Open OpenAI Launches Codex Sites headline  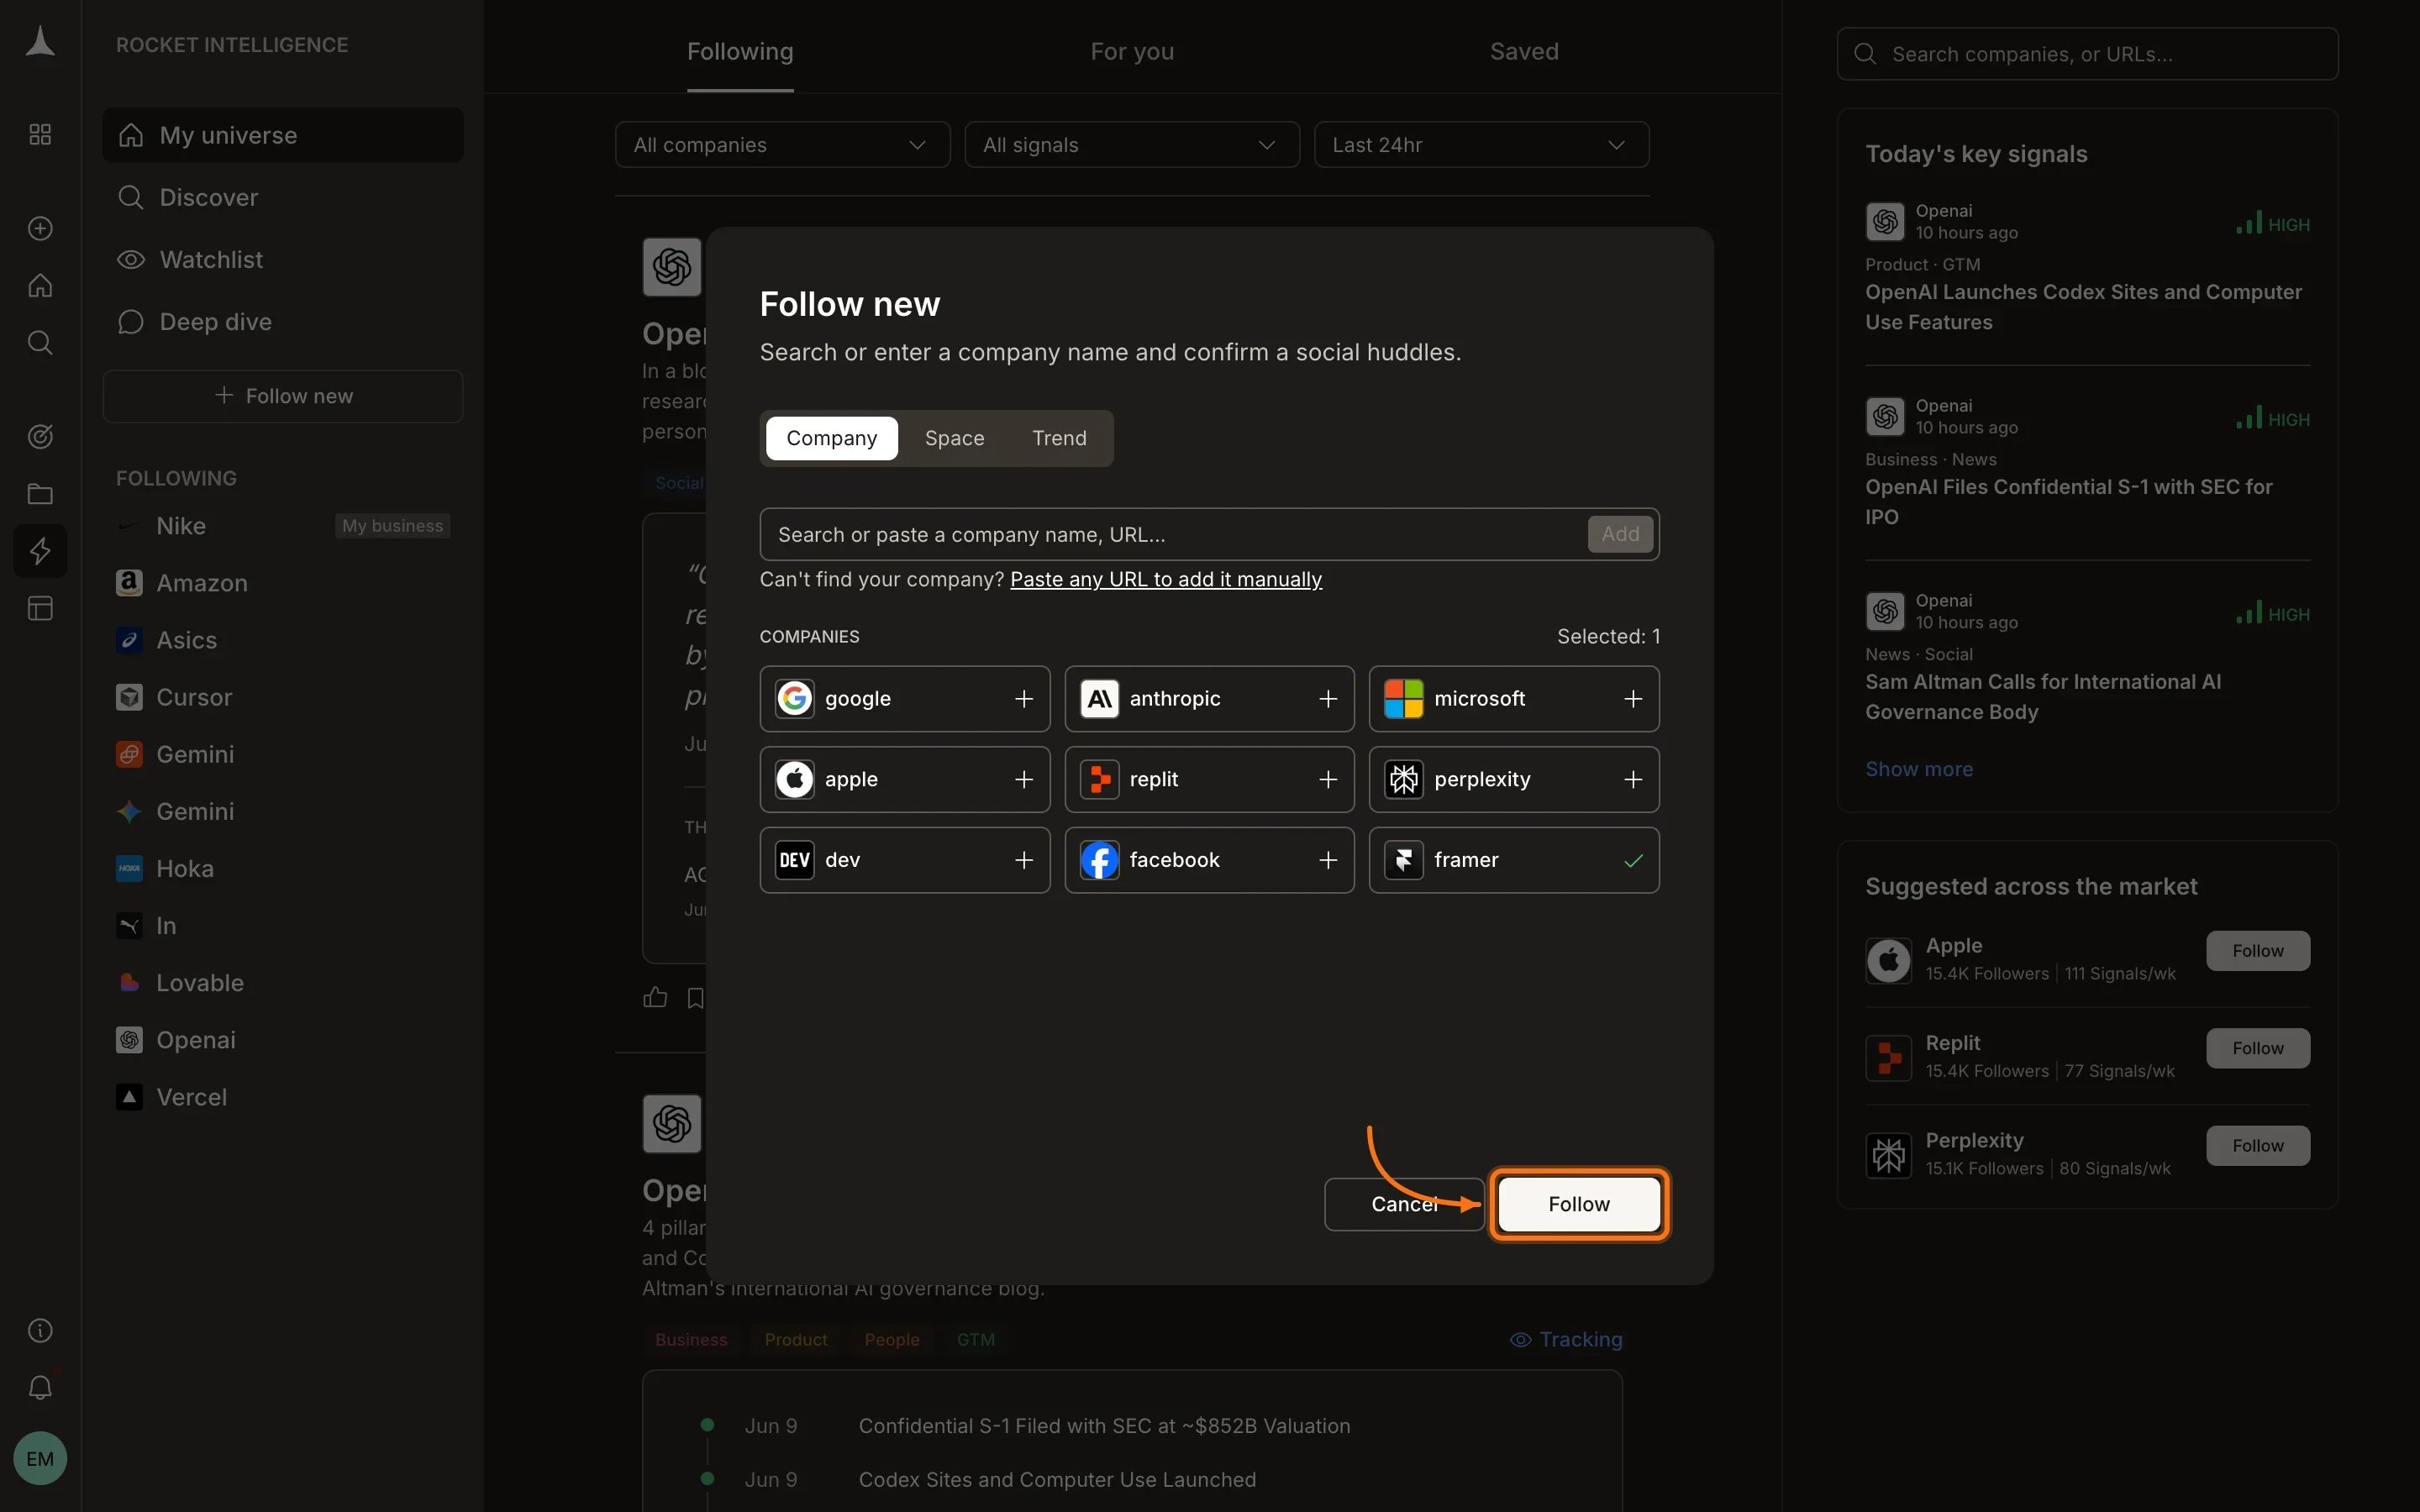[x=2083, y=307]
